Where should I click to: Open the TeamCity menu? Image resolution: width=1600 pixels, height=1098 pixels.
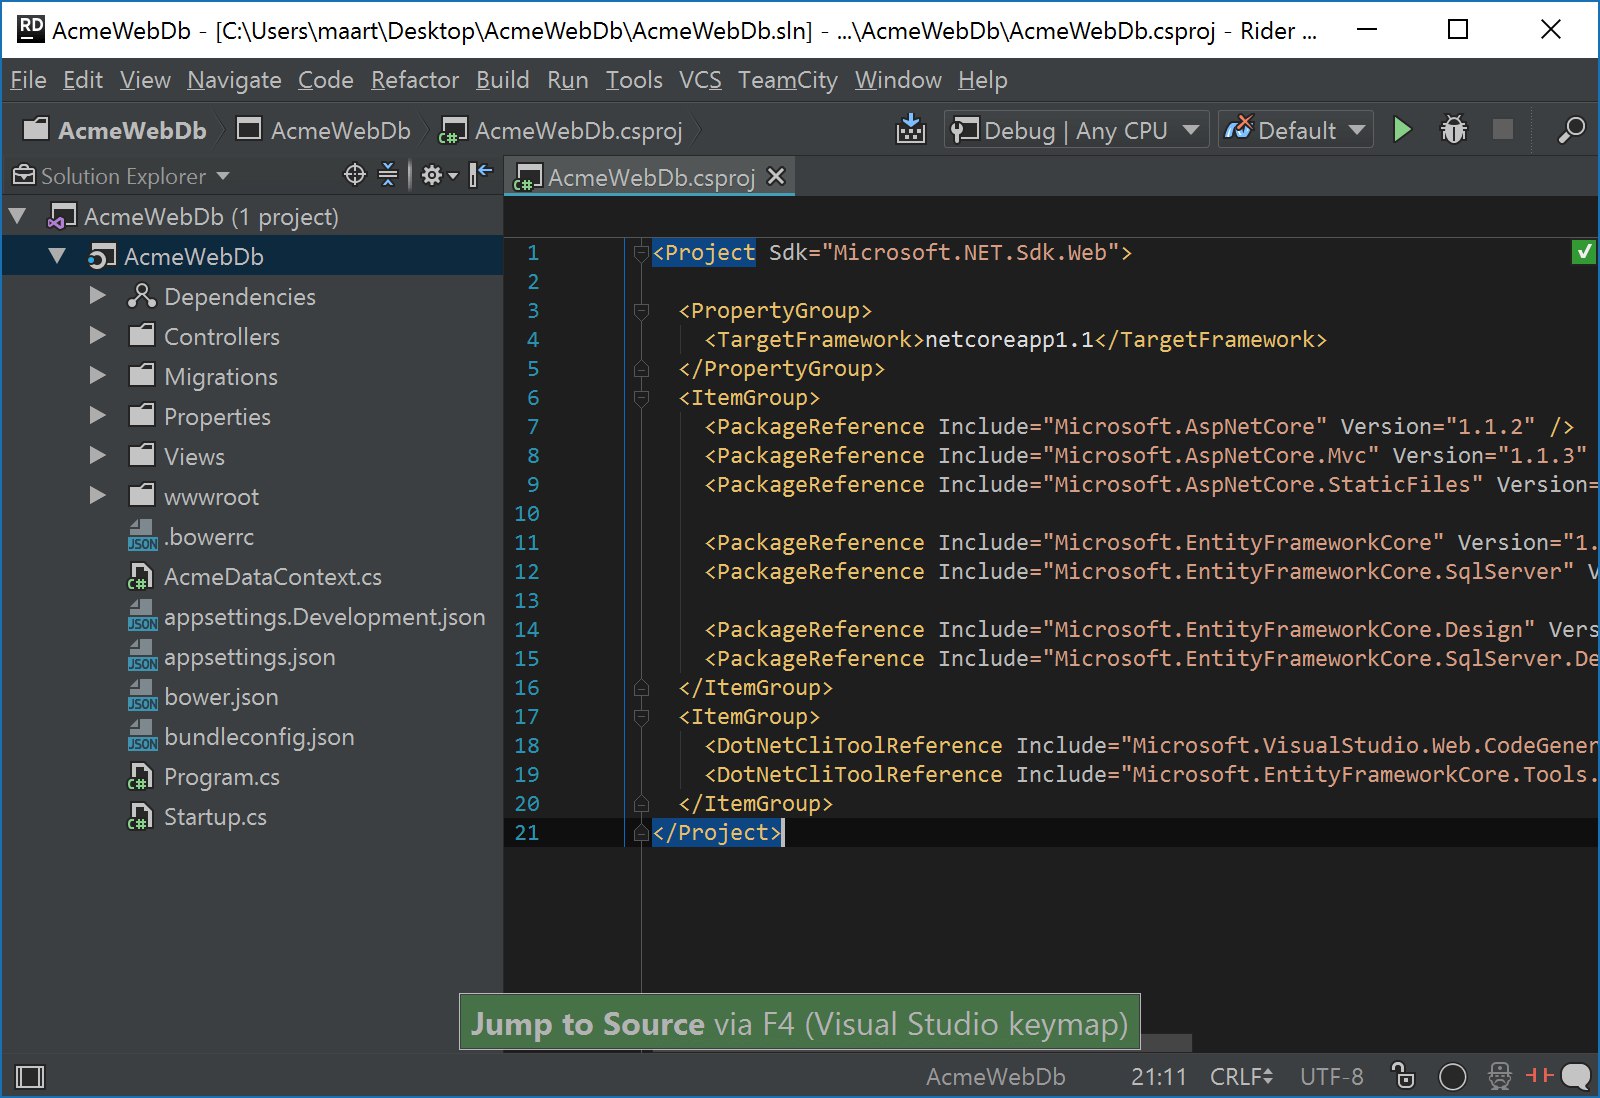point(788,80)
